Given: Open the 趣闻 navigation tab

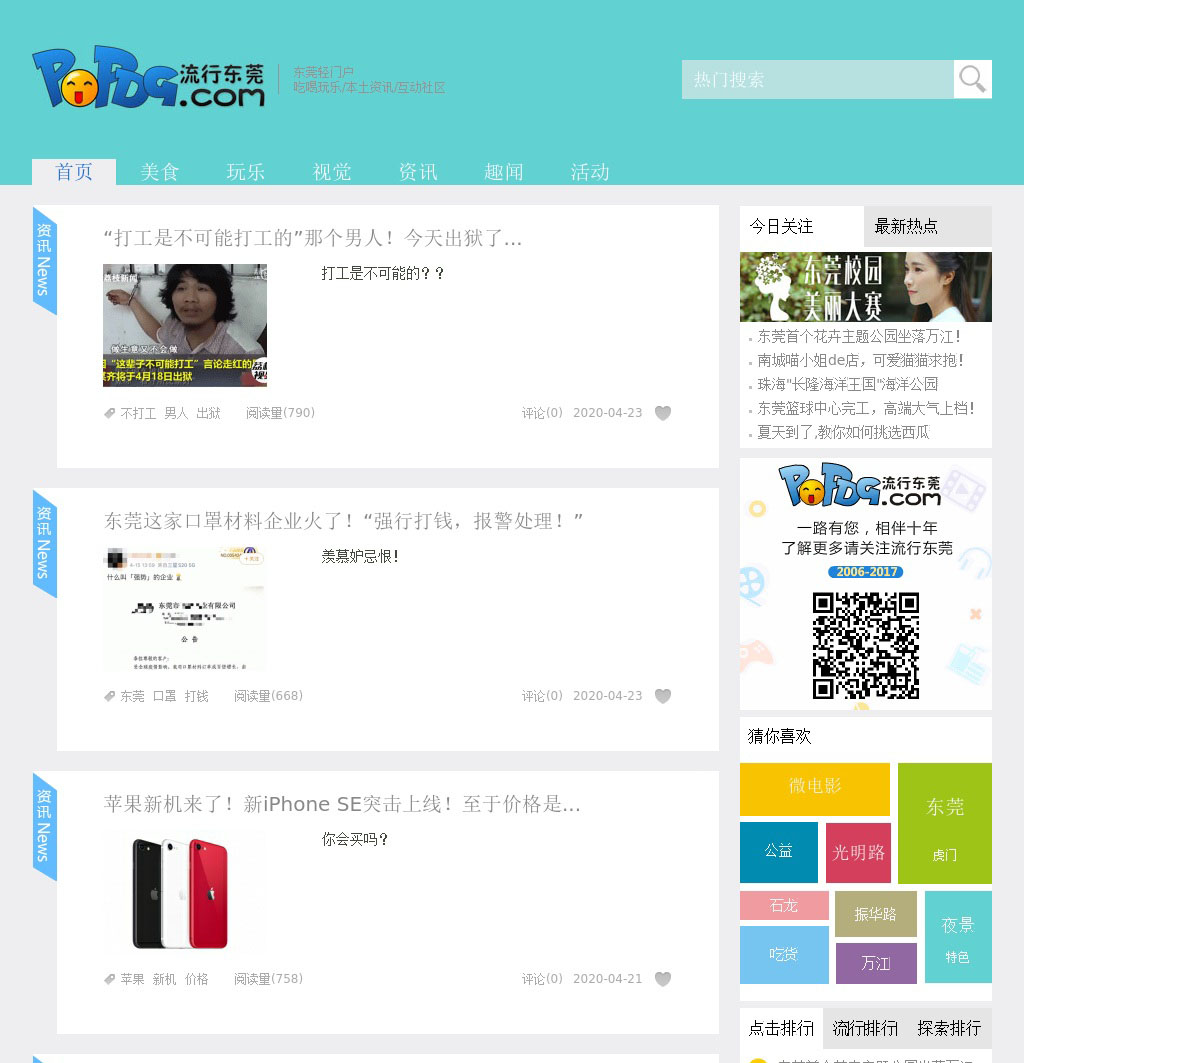Looking at the screenshot, I should click(504, 172).
